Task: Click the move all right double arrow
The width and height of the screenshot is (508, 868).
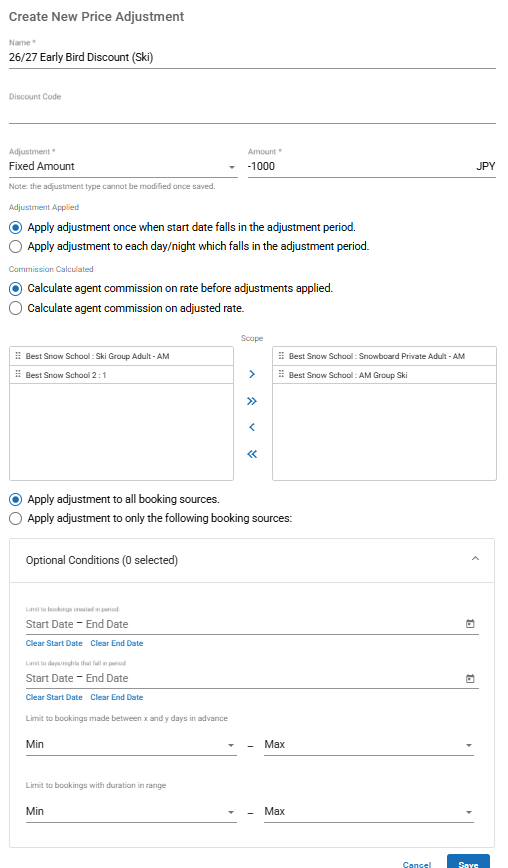Action: (x=252, y=401)
